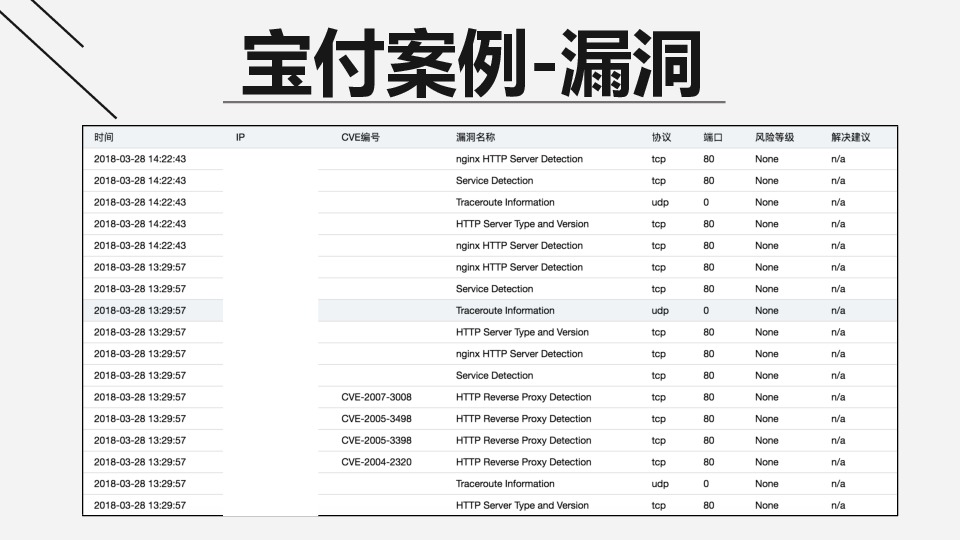
Task: Click the n/a cell in CVE-2007-3008 row
Action: click(838, 397)
